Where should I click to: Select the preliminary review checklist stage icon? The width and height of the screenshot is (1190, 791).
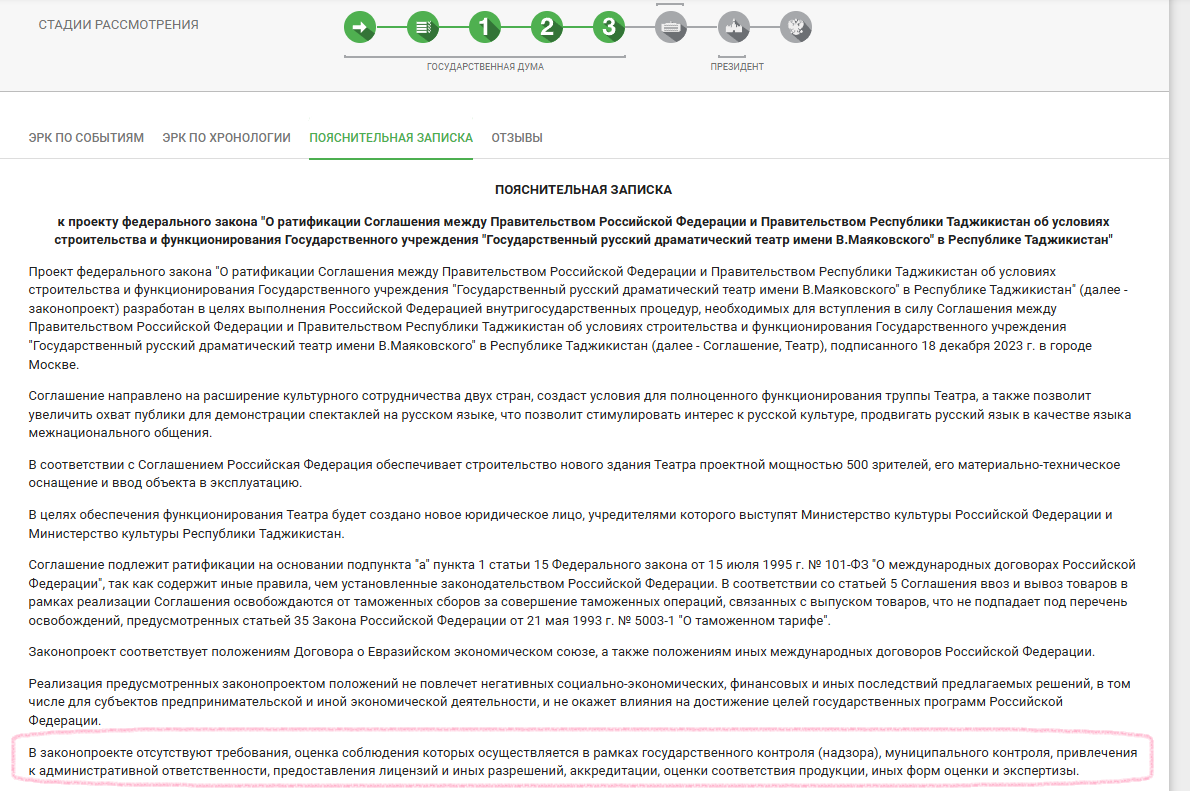[423, 27]
